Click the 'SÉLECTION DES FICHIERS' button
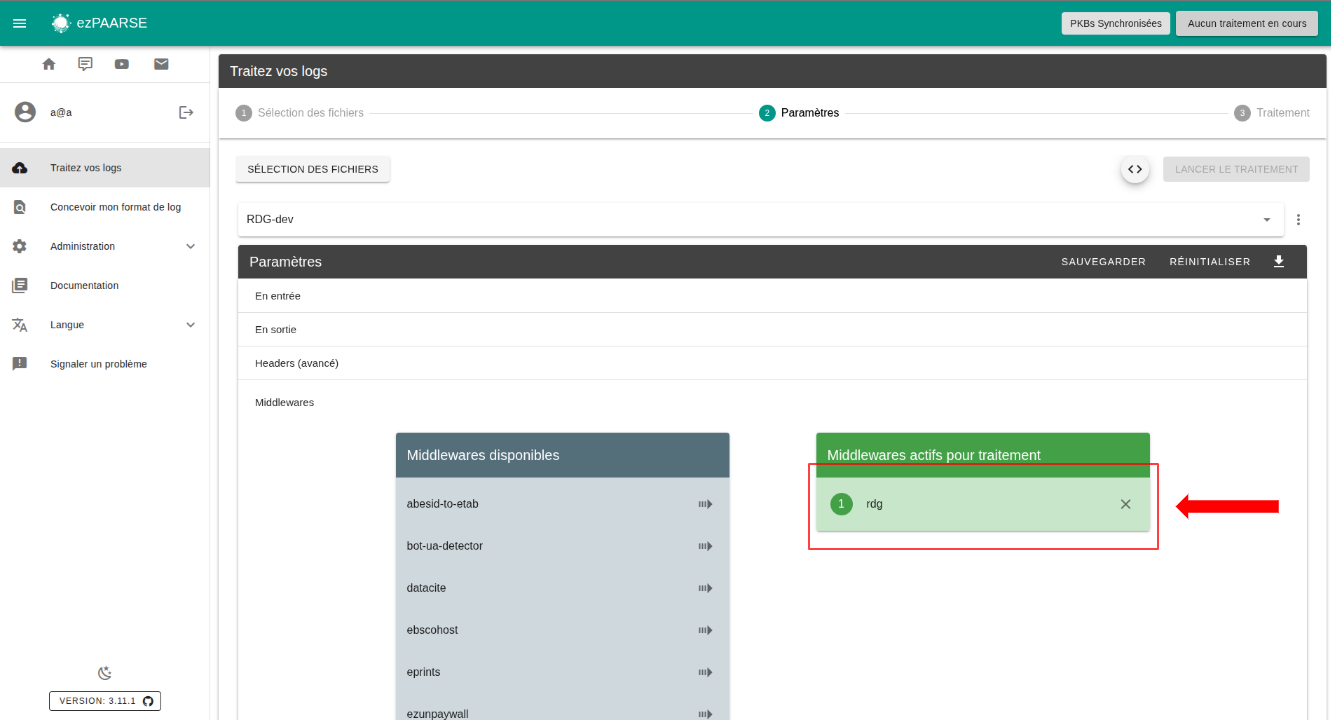Screen dimensions: 1331x720 click(313, 169)
